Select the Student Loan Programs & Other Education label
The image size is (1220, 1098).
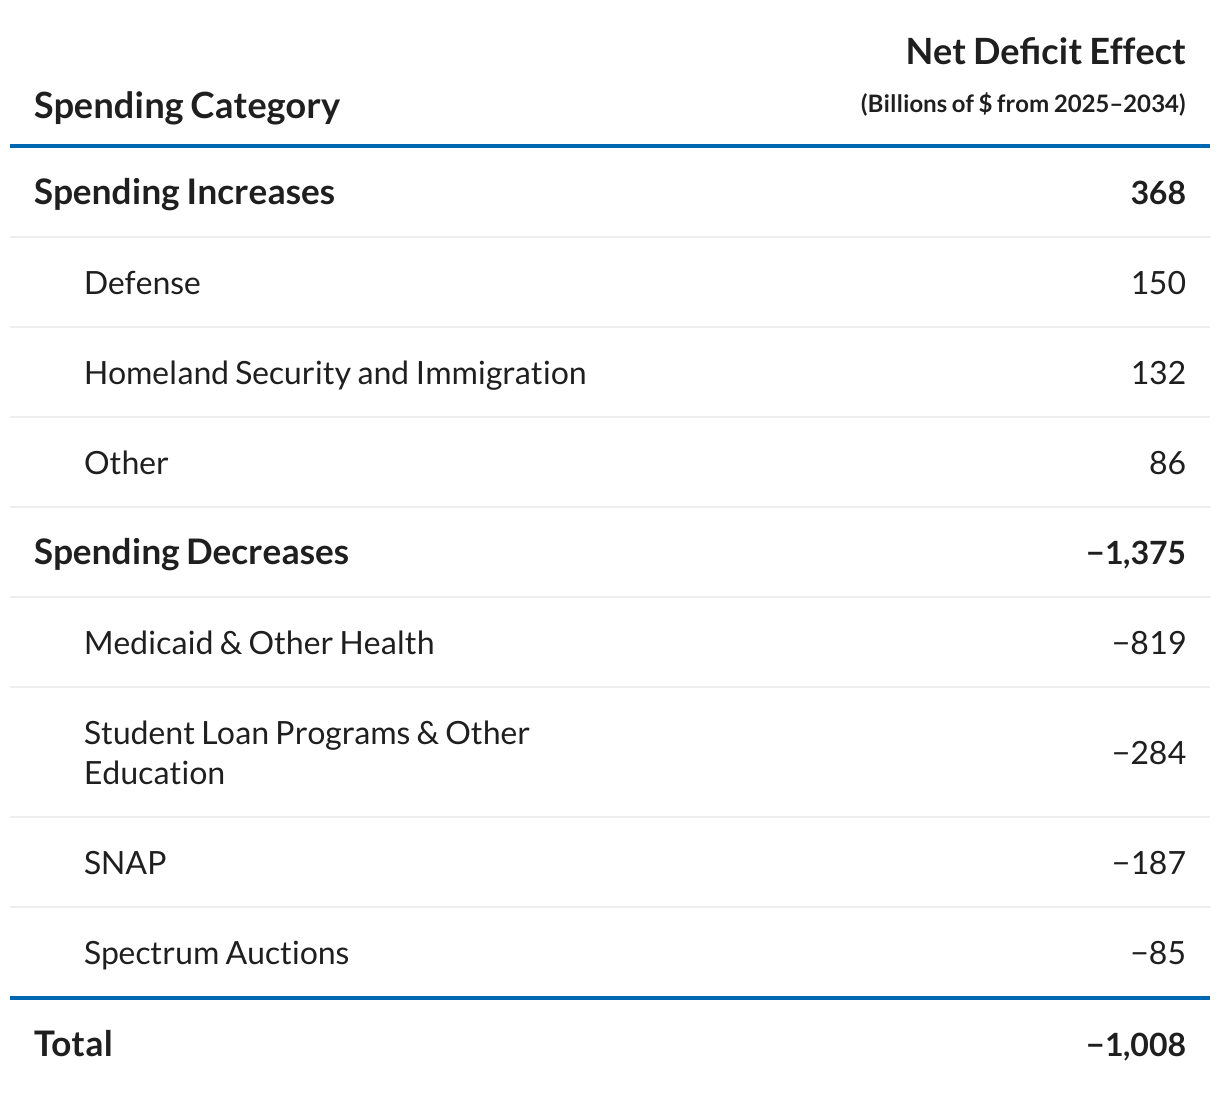(306, 753)
